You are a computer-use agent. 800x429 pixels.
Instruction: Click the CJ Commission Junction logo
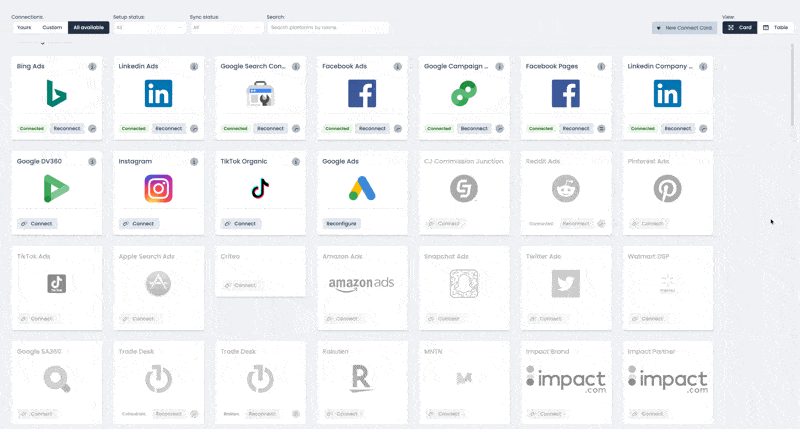coord(464,188)
